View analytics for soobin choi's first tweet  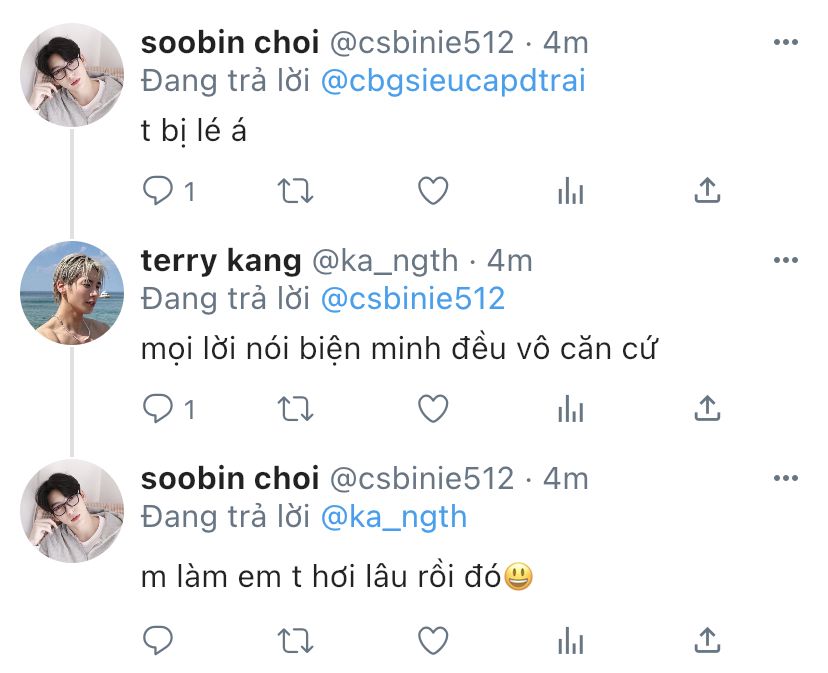(x=570, y=190)
